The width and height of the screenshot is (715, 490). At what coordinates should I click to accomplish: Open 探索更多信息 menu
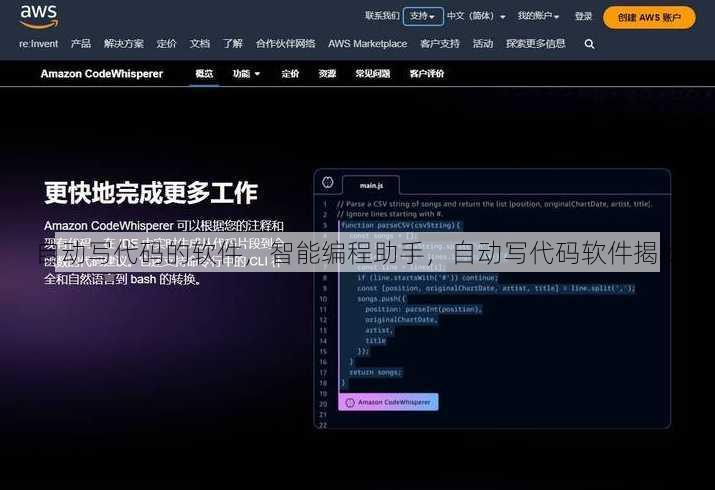[x=536, y=44]
